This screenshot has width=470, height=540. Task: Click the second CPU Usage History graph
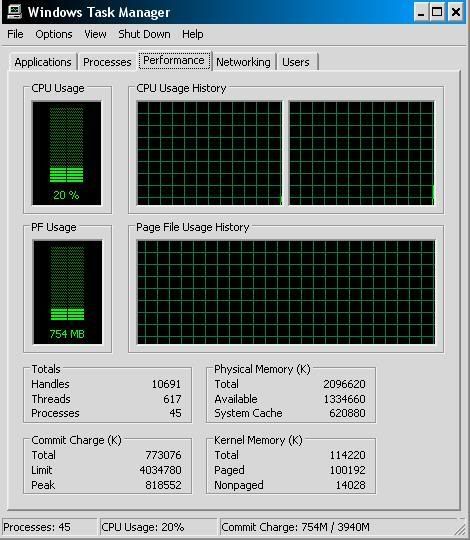pyautogui.click(x=362, y=153)
